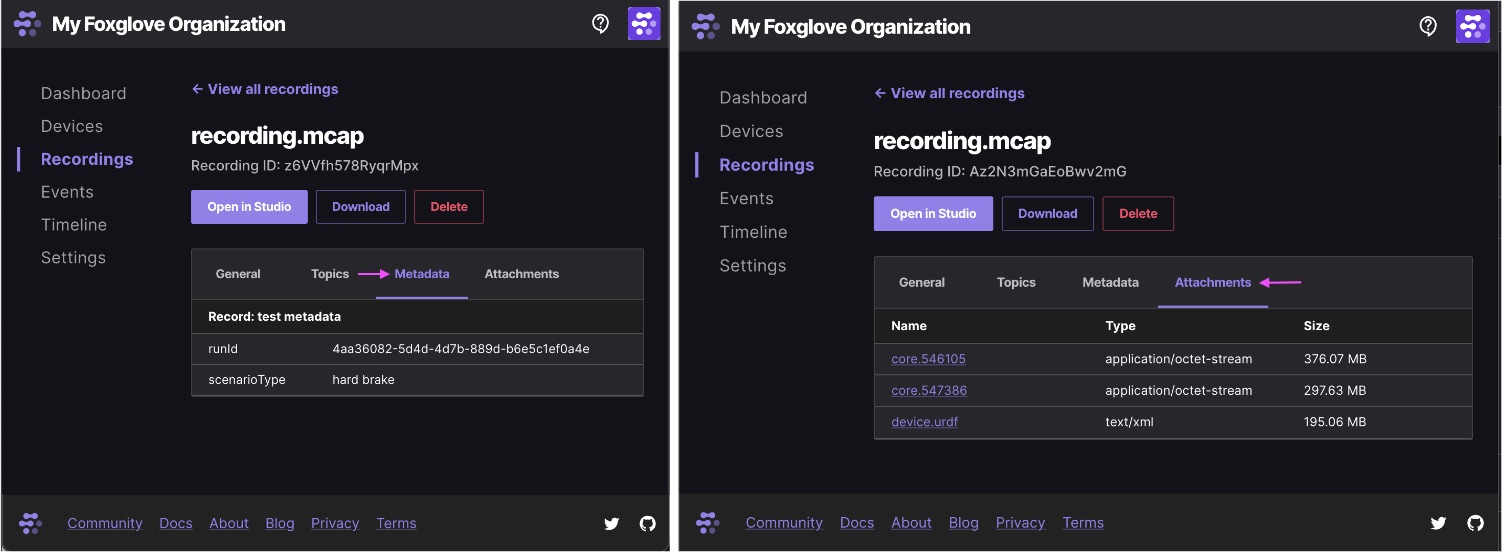The width and height of the screenshot is (1502, 552).
Task: Open About link in right window footer
Action: coord(911,523)
